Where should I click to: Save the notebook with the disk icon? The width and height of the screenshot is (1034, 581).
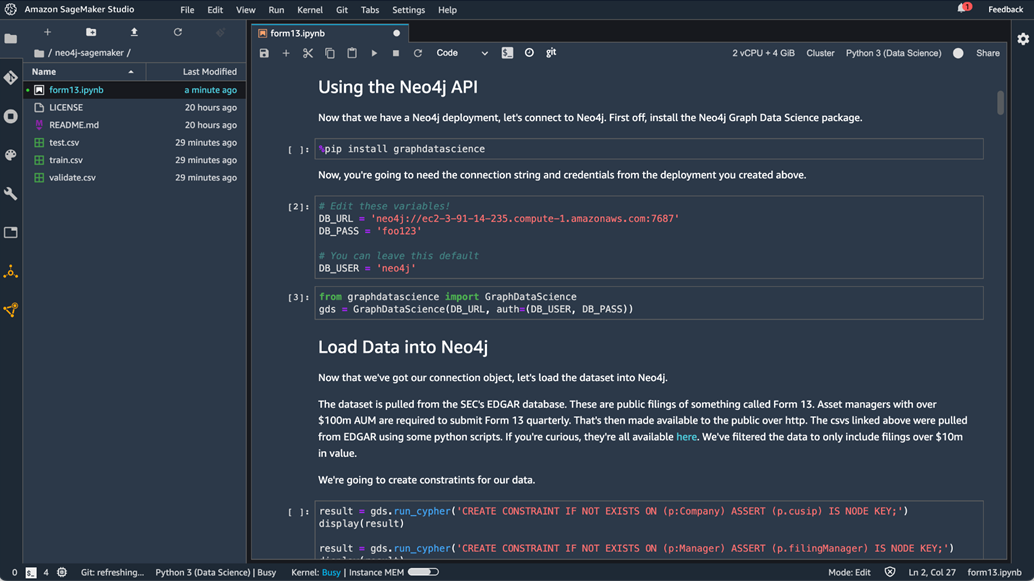264,53
